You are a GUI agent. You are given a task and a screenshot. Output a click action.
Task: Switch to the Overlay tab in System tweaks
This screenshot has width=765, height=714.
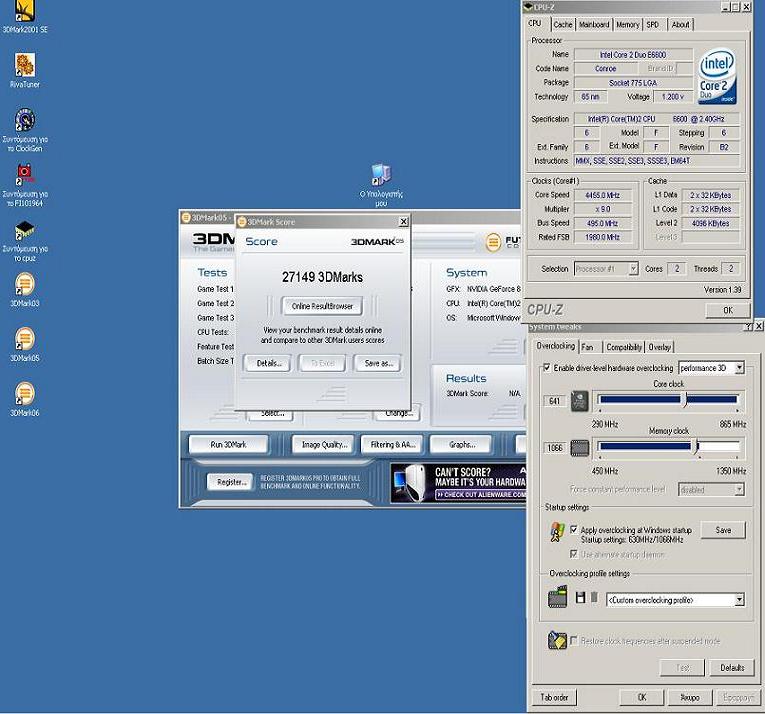click(660, 347)
